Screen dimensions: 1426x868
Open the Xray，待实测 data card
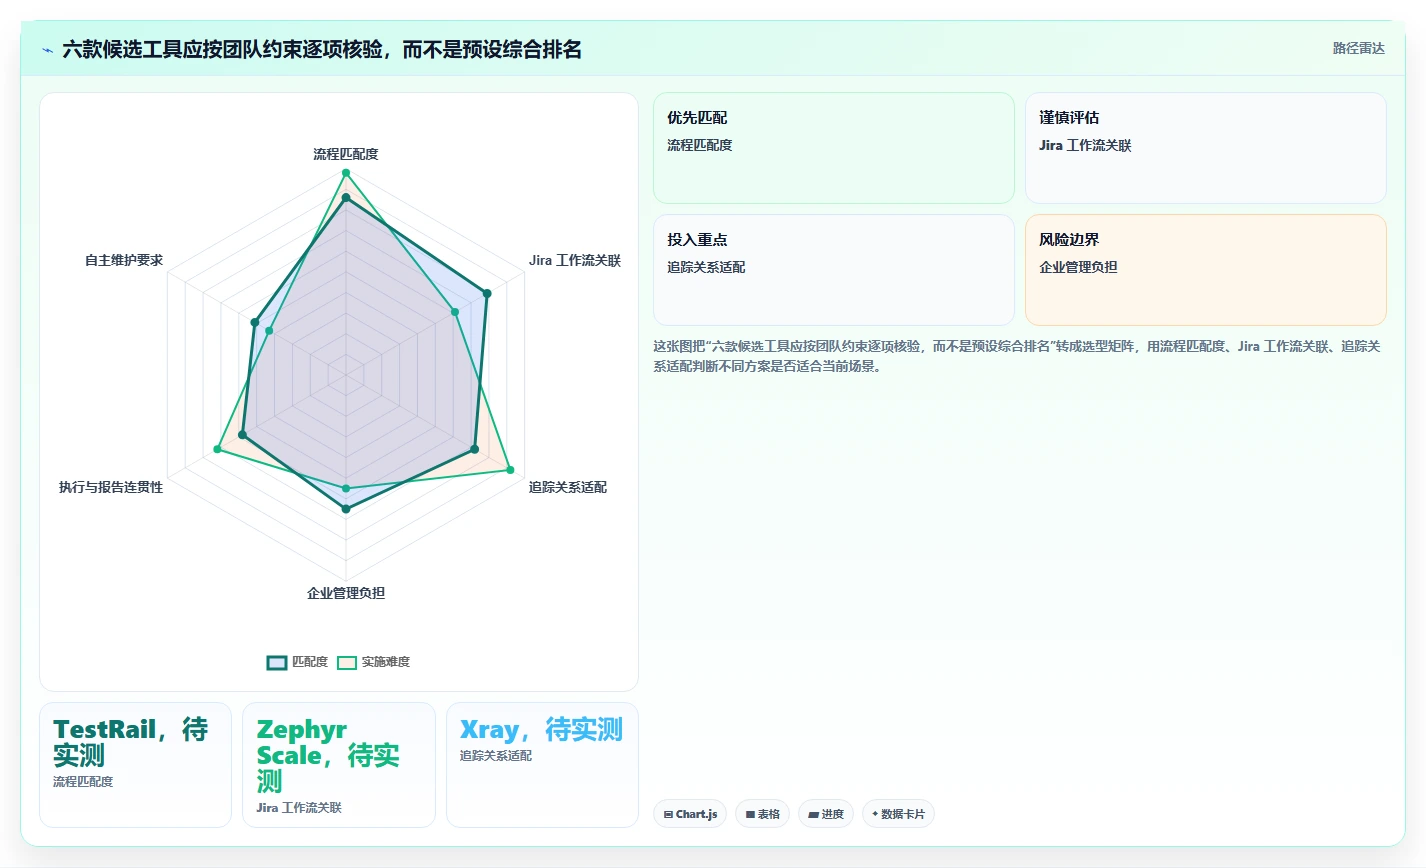click(x=542, y=765)
